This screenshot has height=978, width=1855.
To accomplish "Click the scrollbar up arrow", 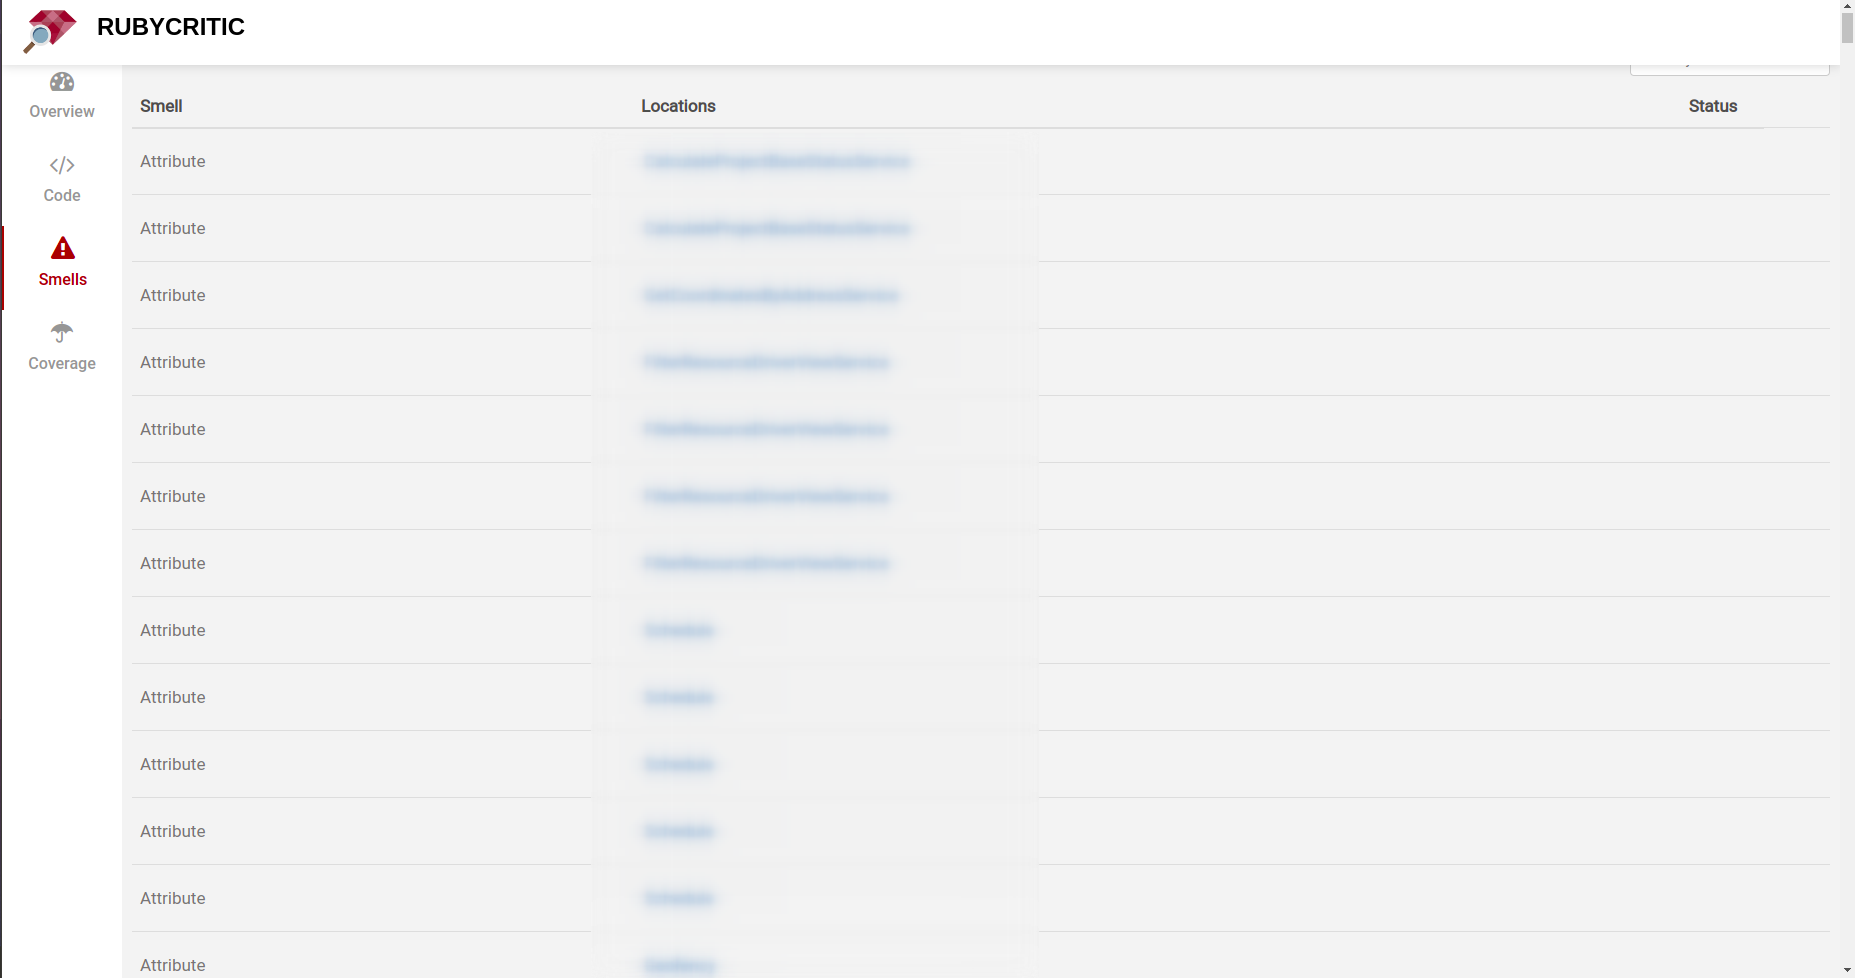I will [1846, 7].
